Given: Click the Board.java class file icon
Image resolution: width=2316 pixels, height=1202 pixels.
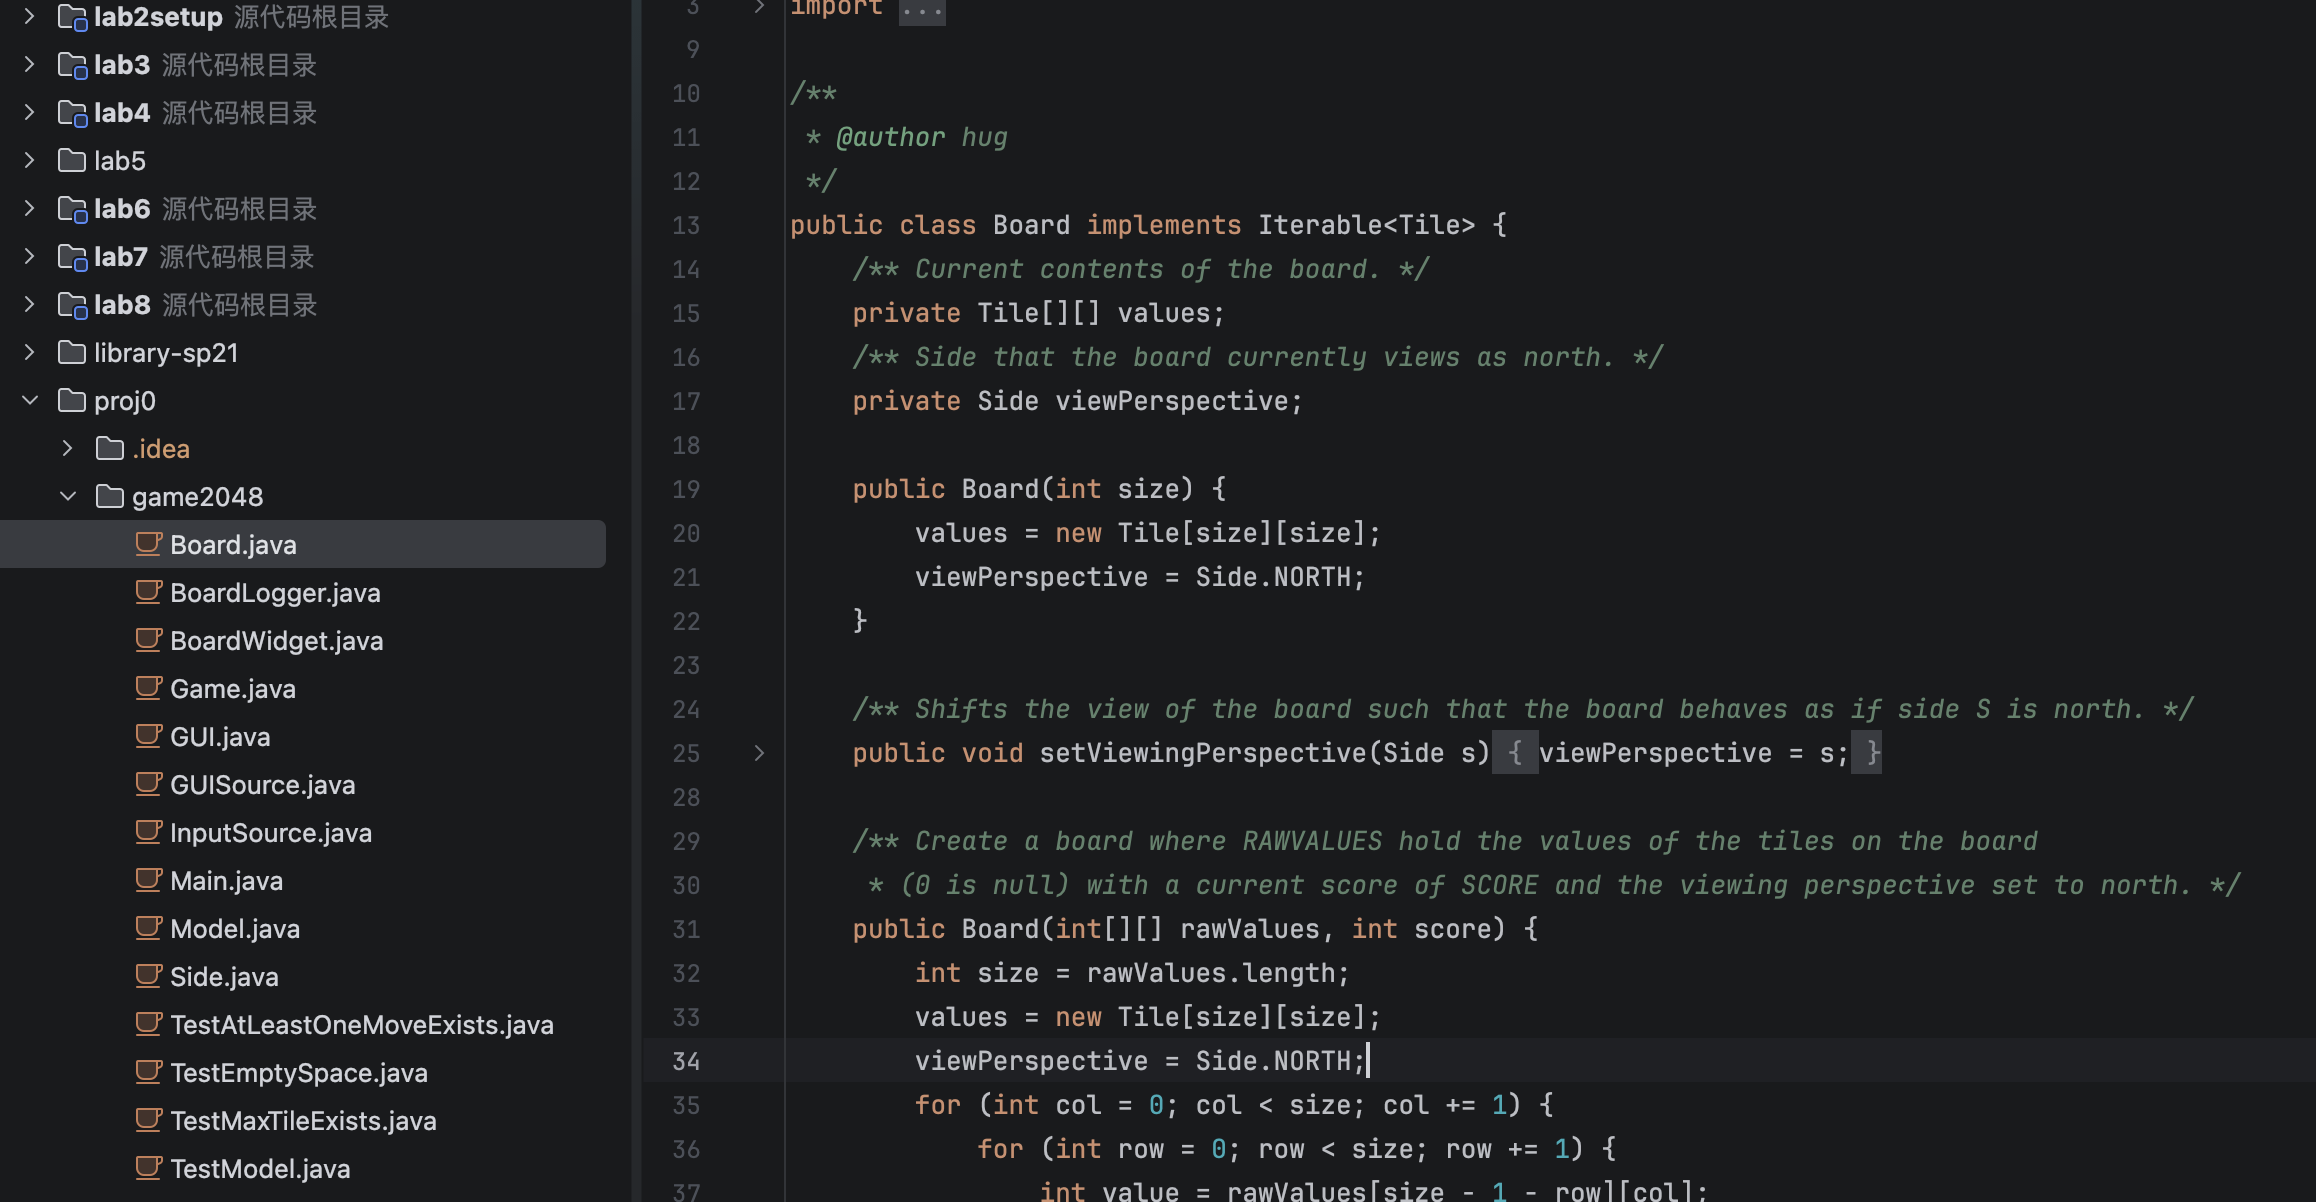Looking at the screenshot, I should click(148, 544).
